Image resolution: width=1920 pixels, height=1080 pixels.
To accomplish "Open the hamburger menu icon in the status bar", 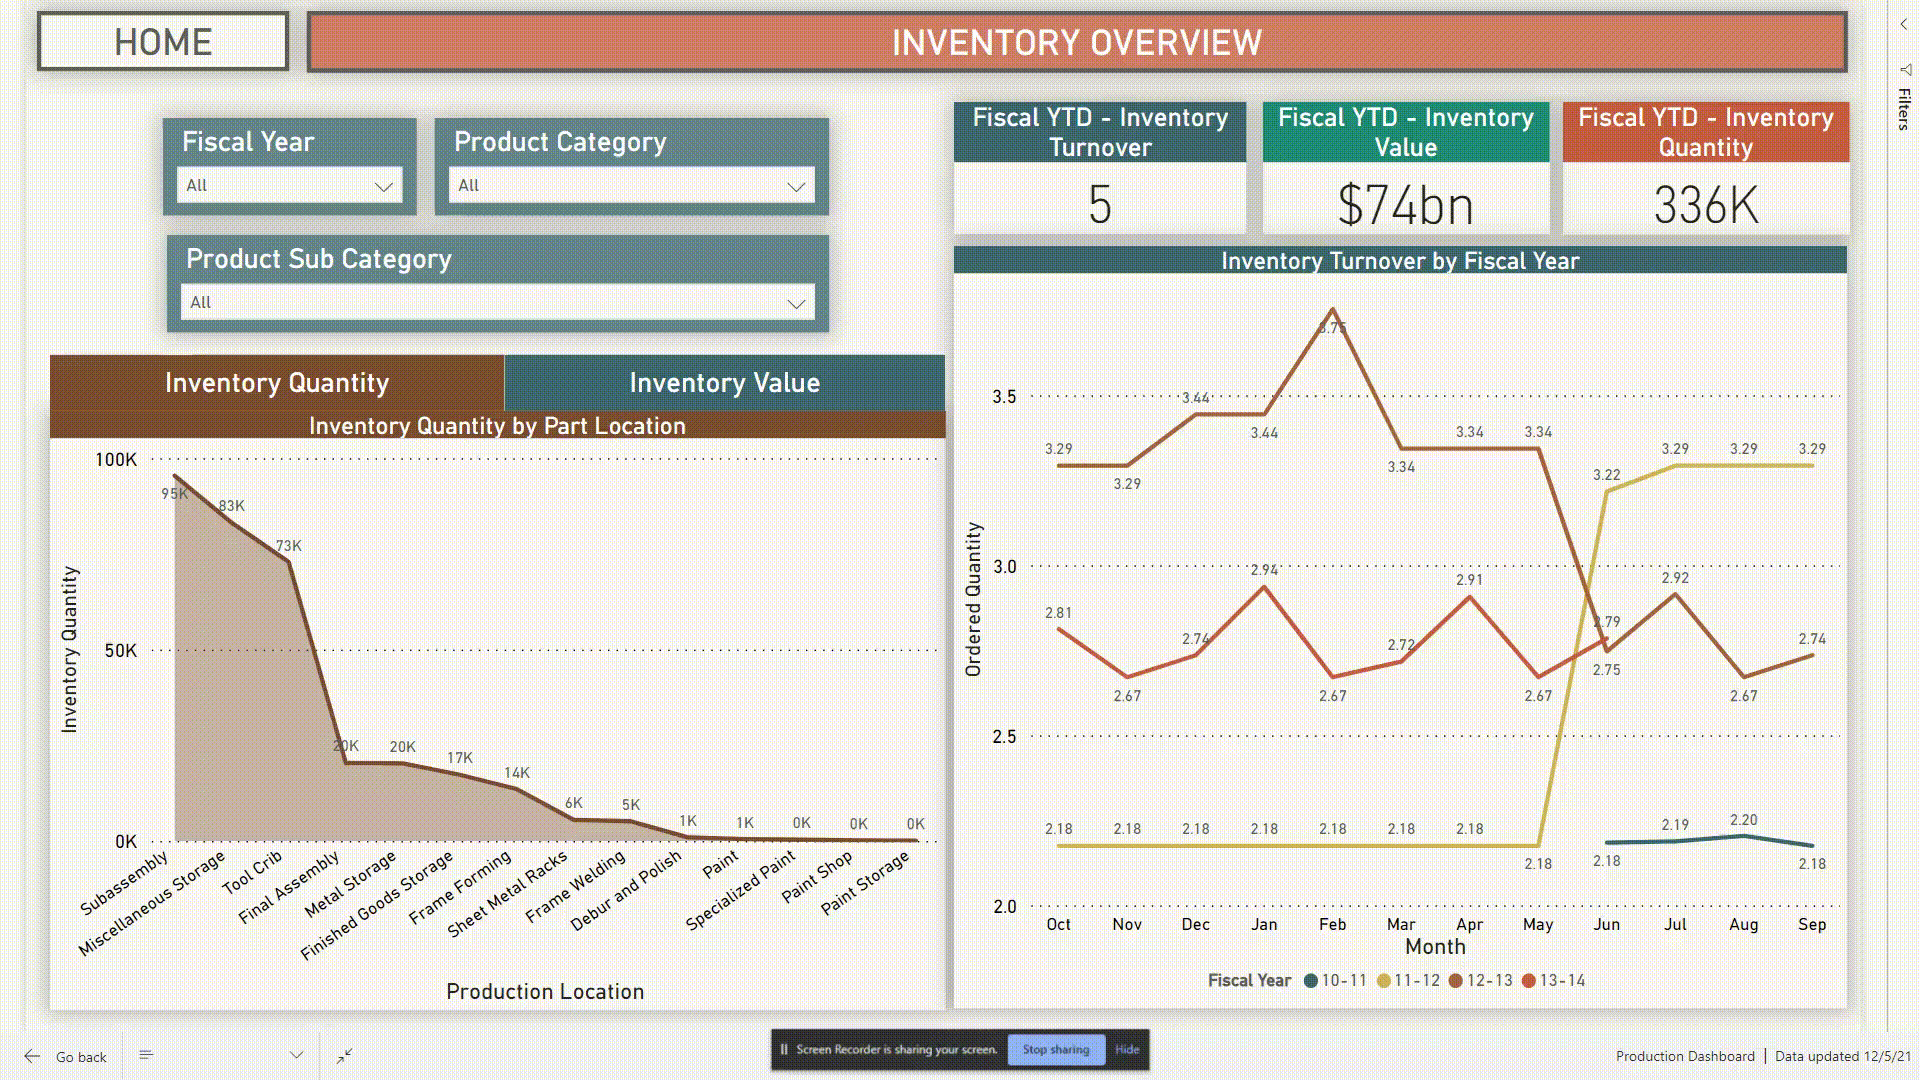I will tap(146, 1055).
